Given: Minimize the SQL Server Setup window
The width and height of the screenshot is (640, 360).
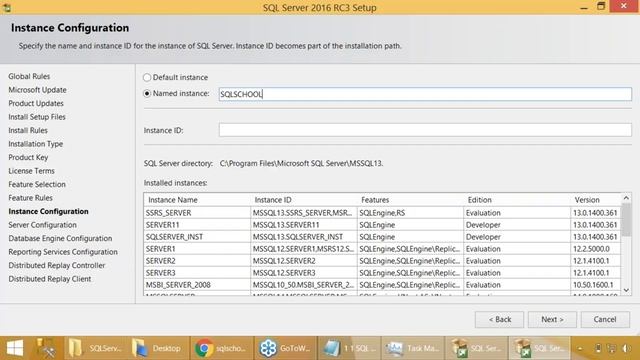Looking at the screenshot, I should click(584, 7).
